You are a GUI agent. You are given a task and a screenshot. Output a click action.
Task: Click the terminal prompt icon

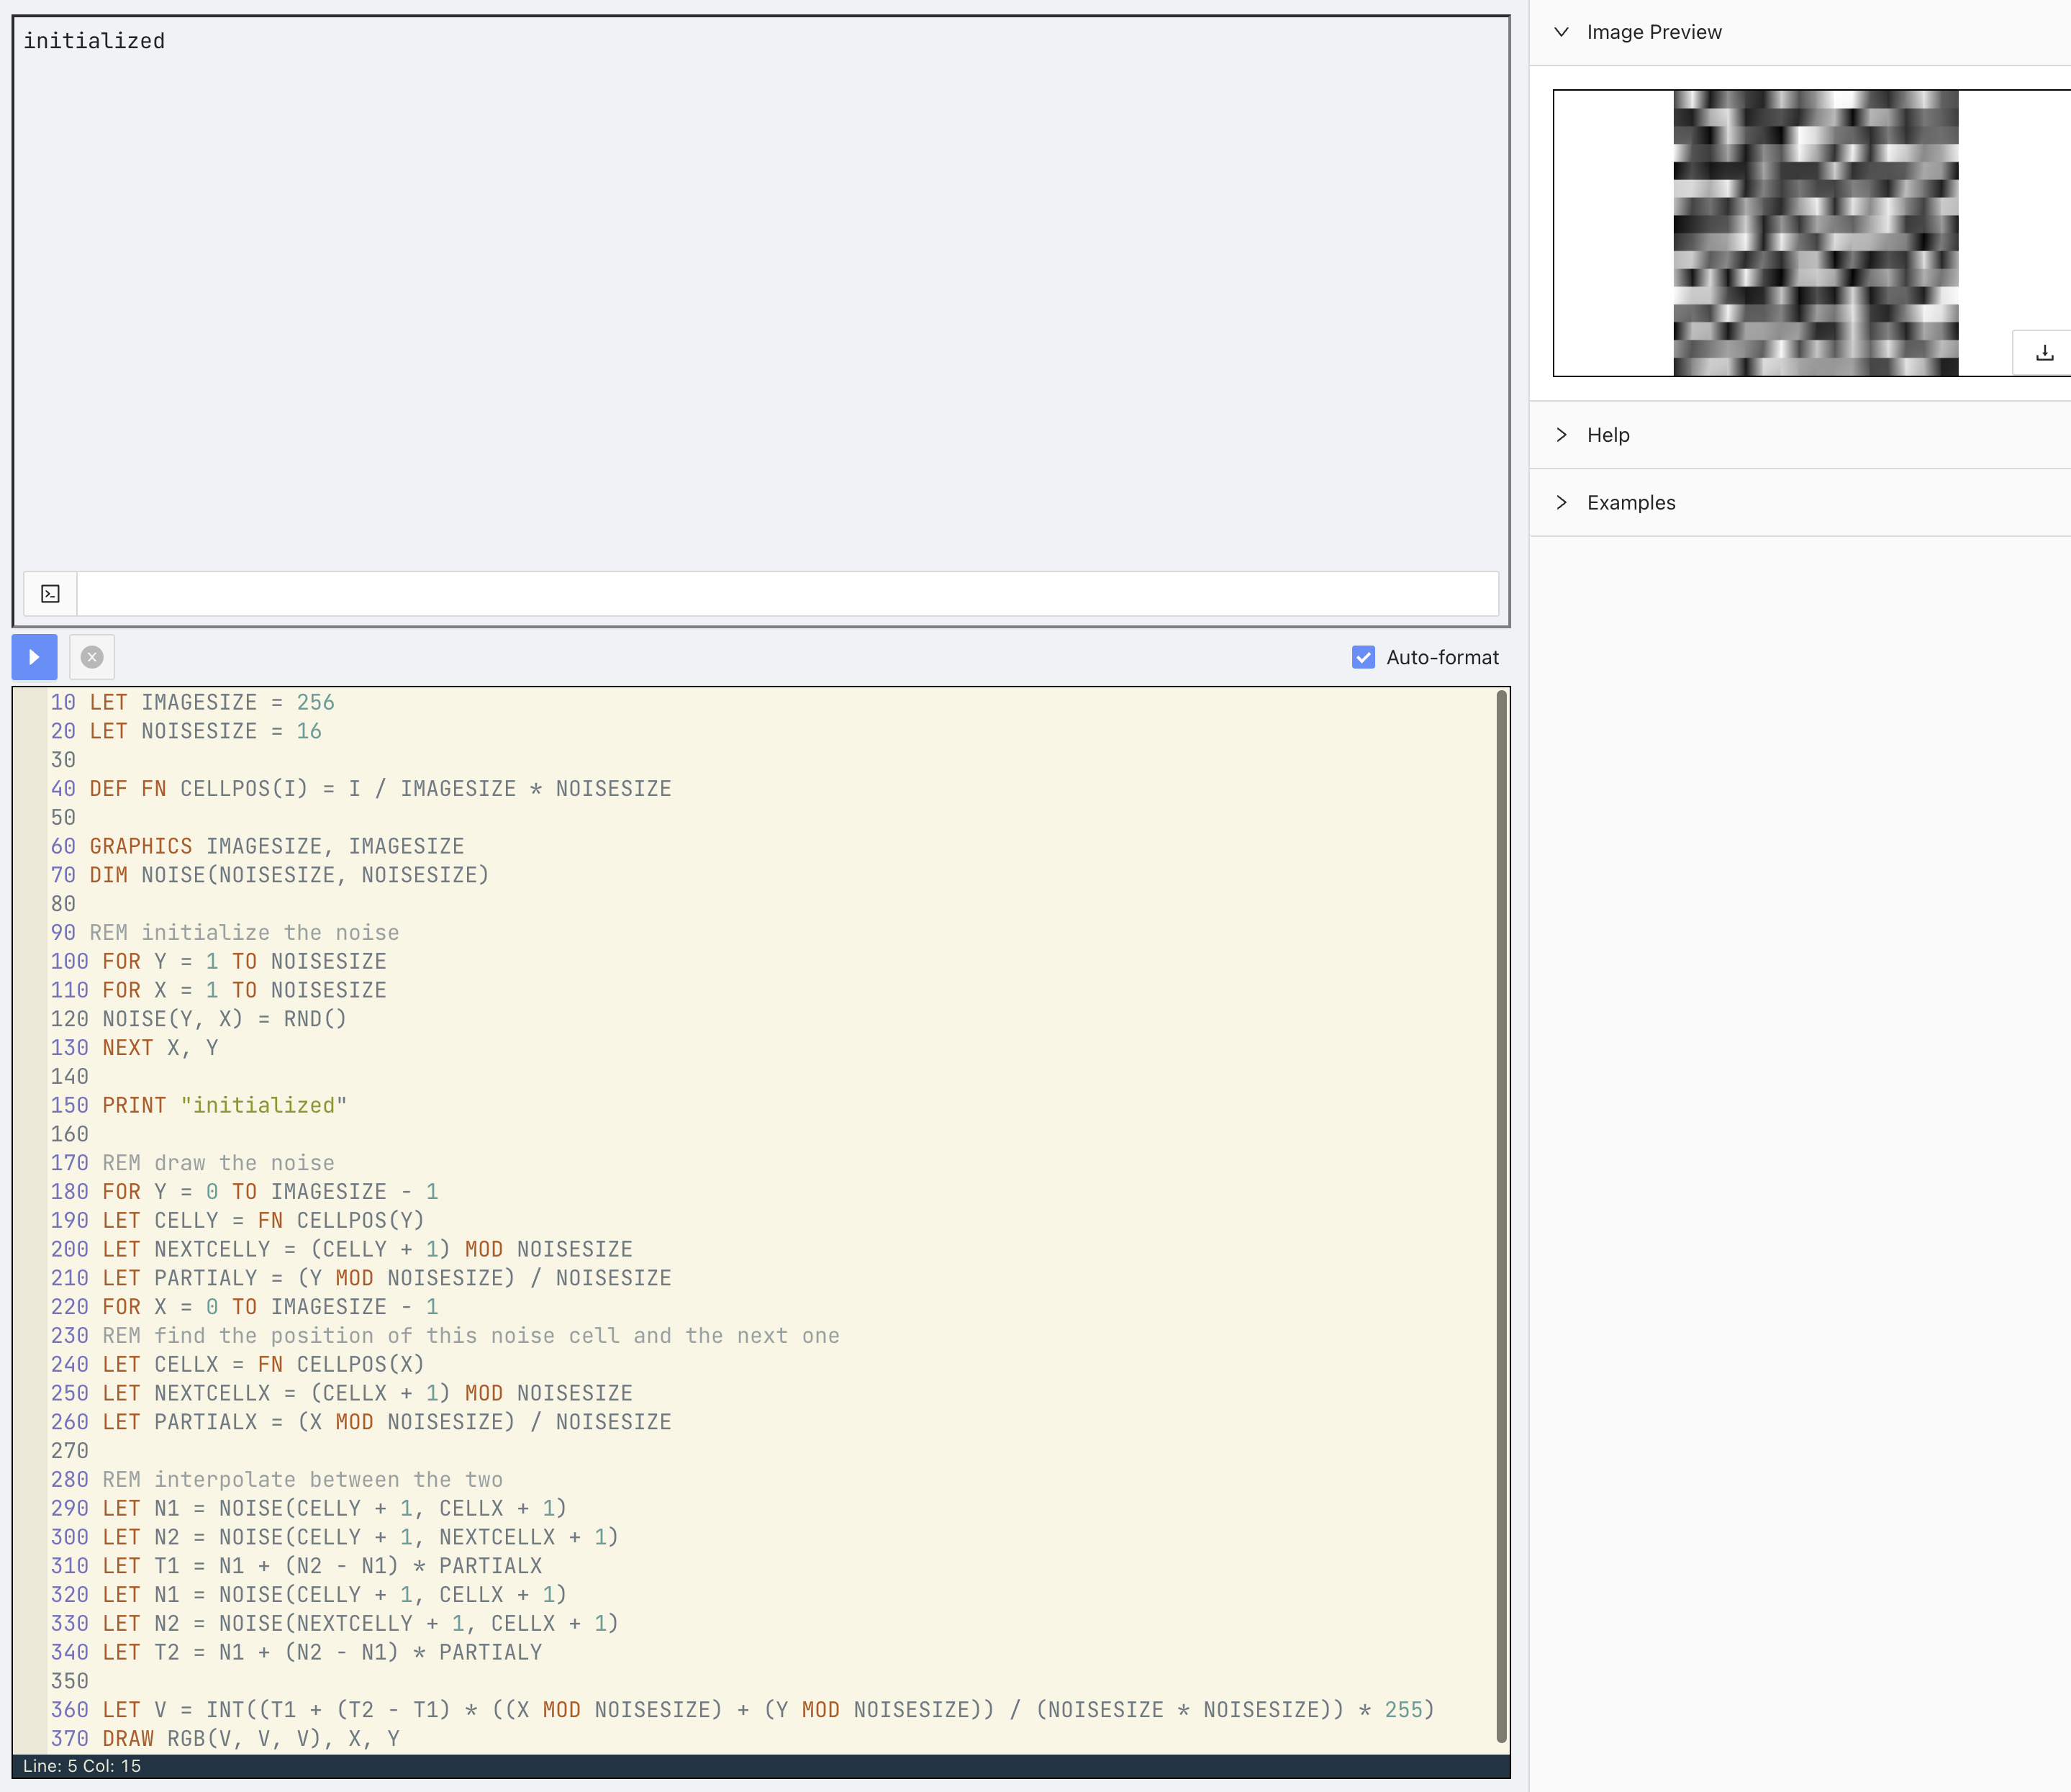[x=50, y=594]
